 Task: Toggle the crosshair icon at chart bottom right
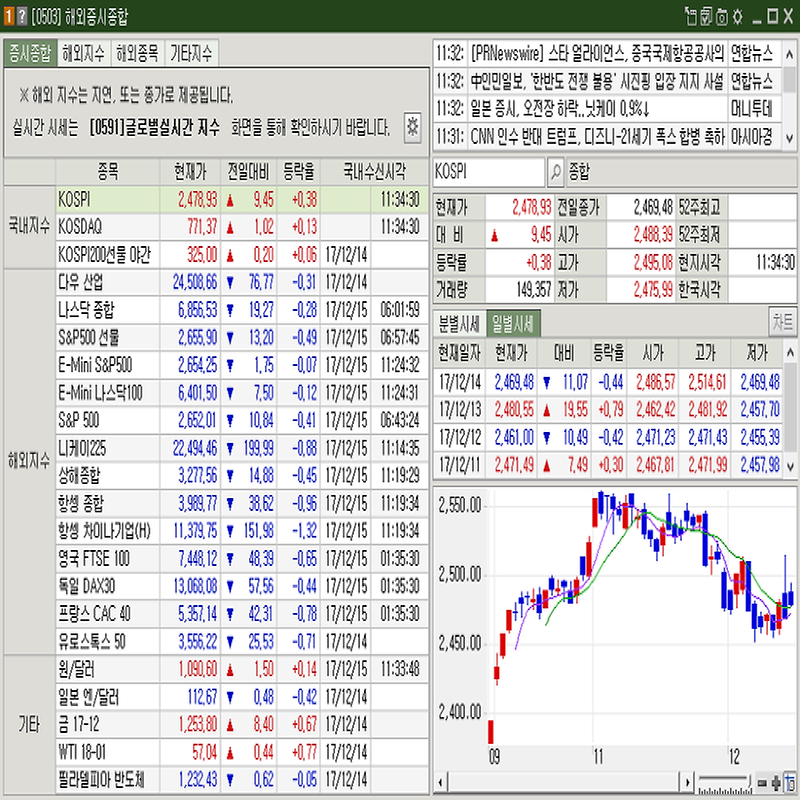(790, 782)
